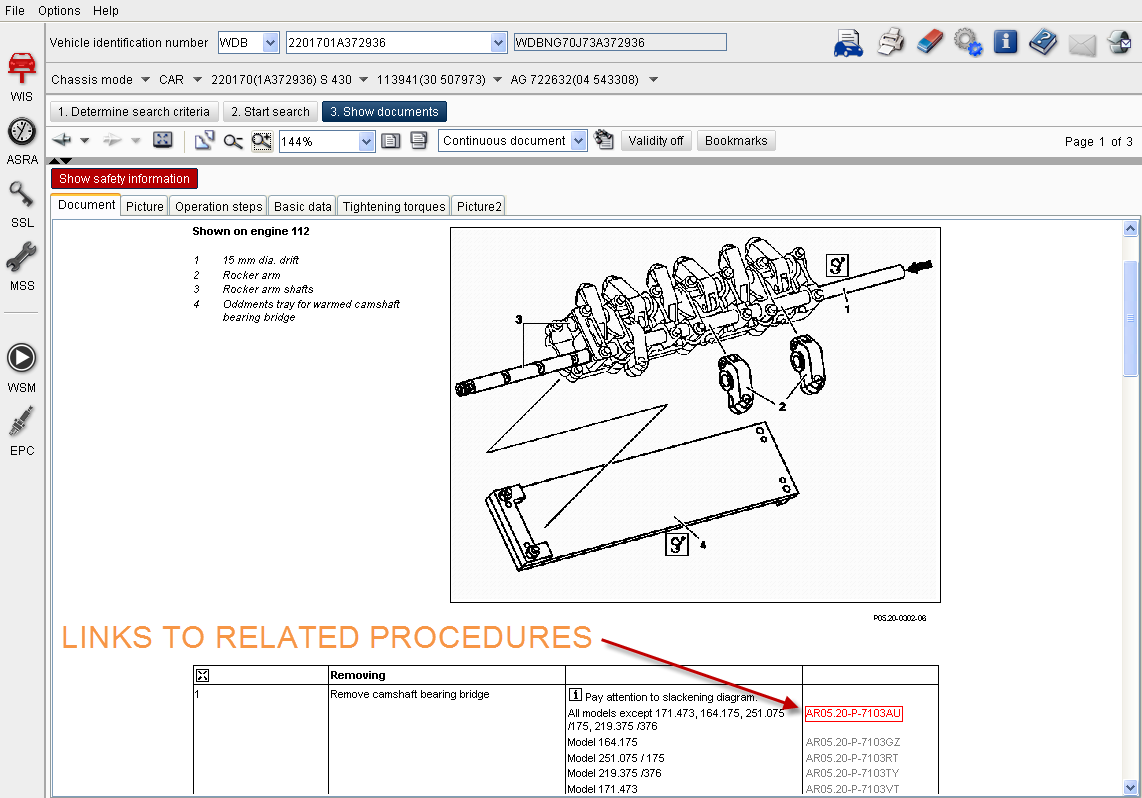Launch the WSM play-button module
Image resolution: width=1142 pixels, height=798 pixels.
click(x=22, y=368)
